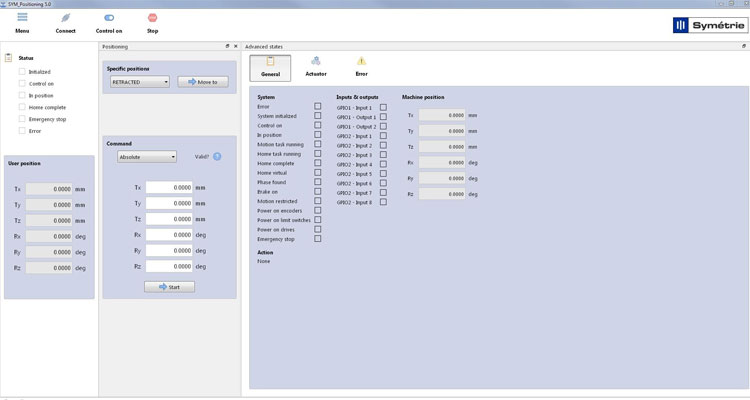
Task: Tick the Brake on system checkbox
Action: click(318, 192)
